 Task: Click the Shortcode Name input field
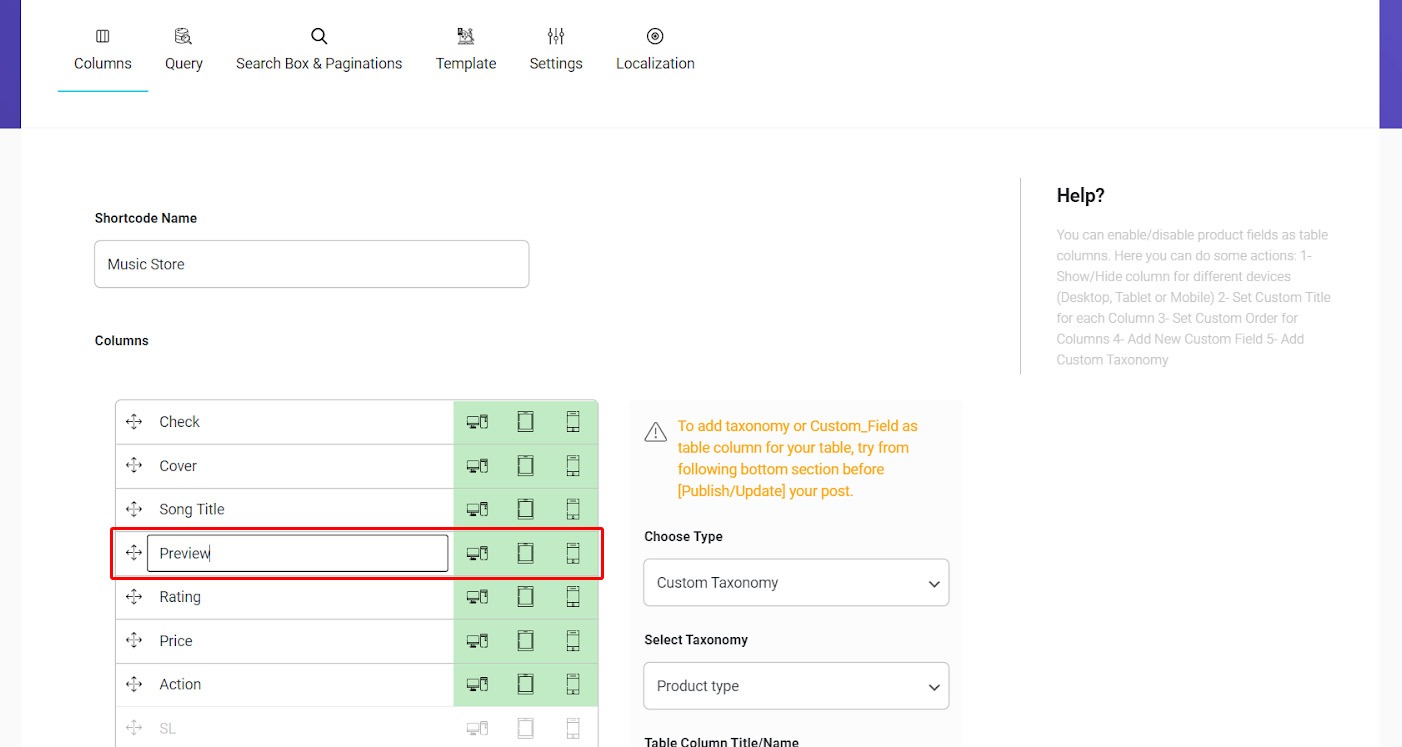(311, 264)
